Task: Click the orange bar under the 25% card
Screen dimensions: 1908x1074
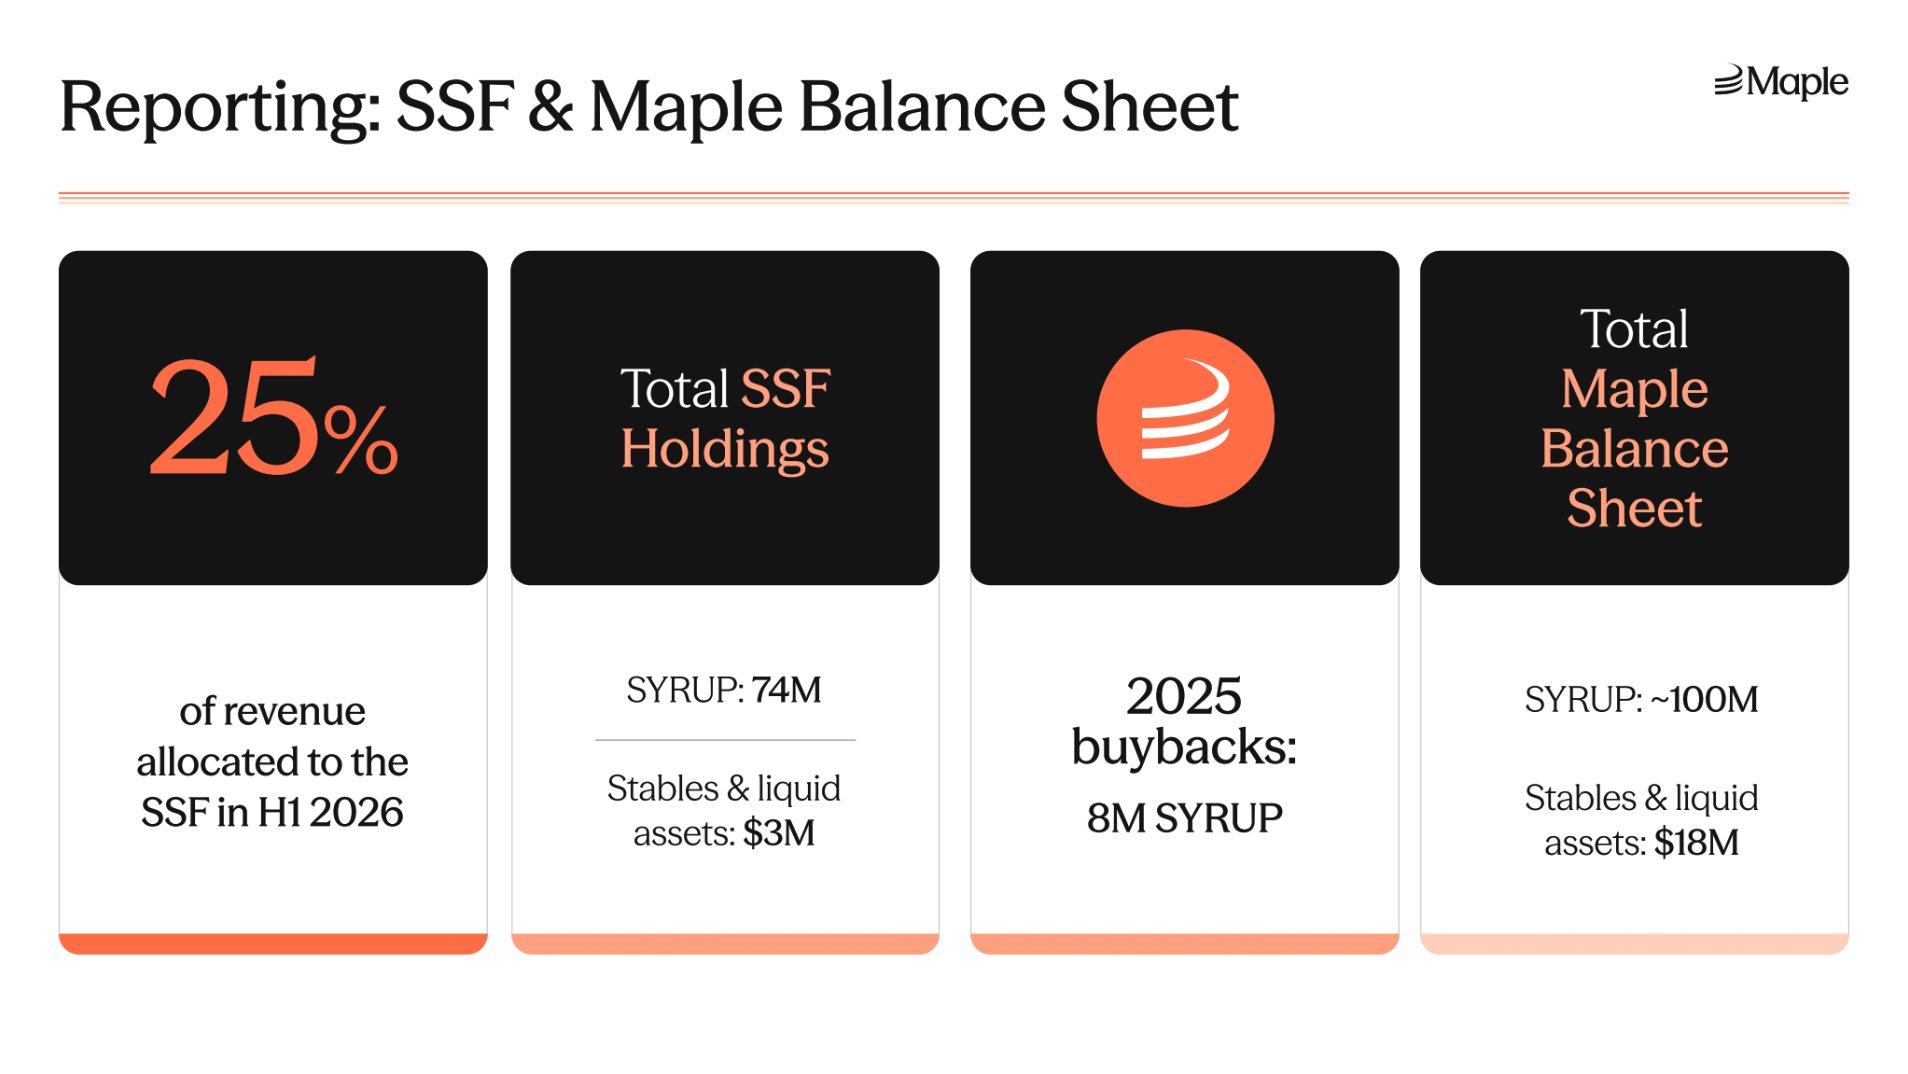Action: tap(273, 943)
